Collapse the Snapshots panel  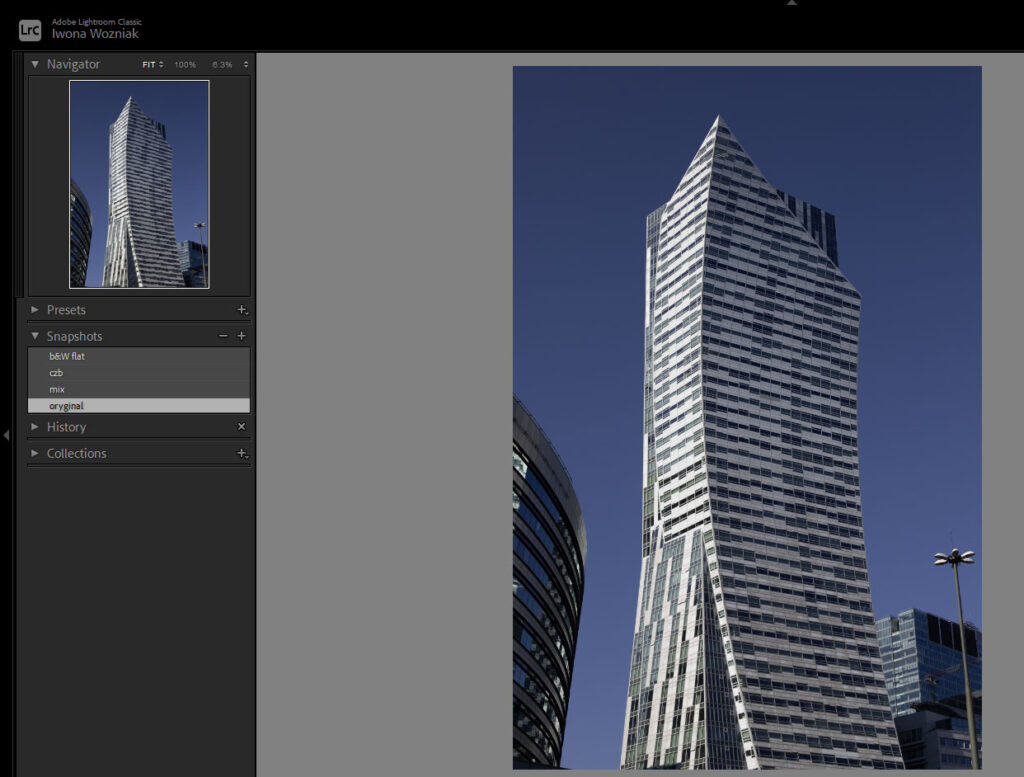(x=35, y=336)
